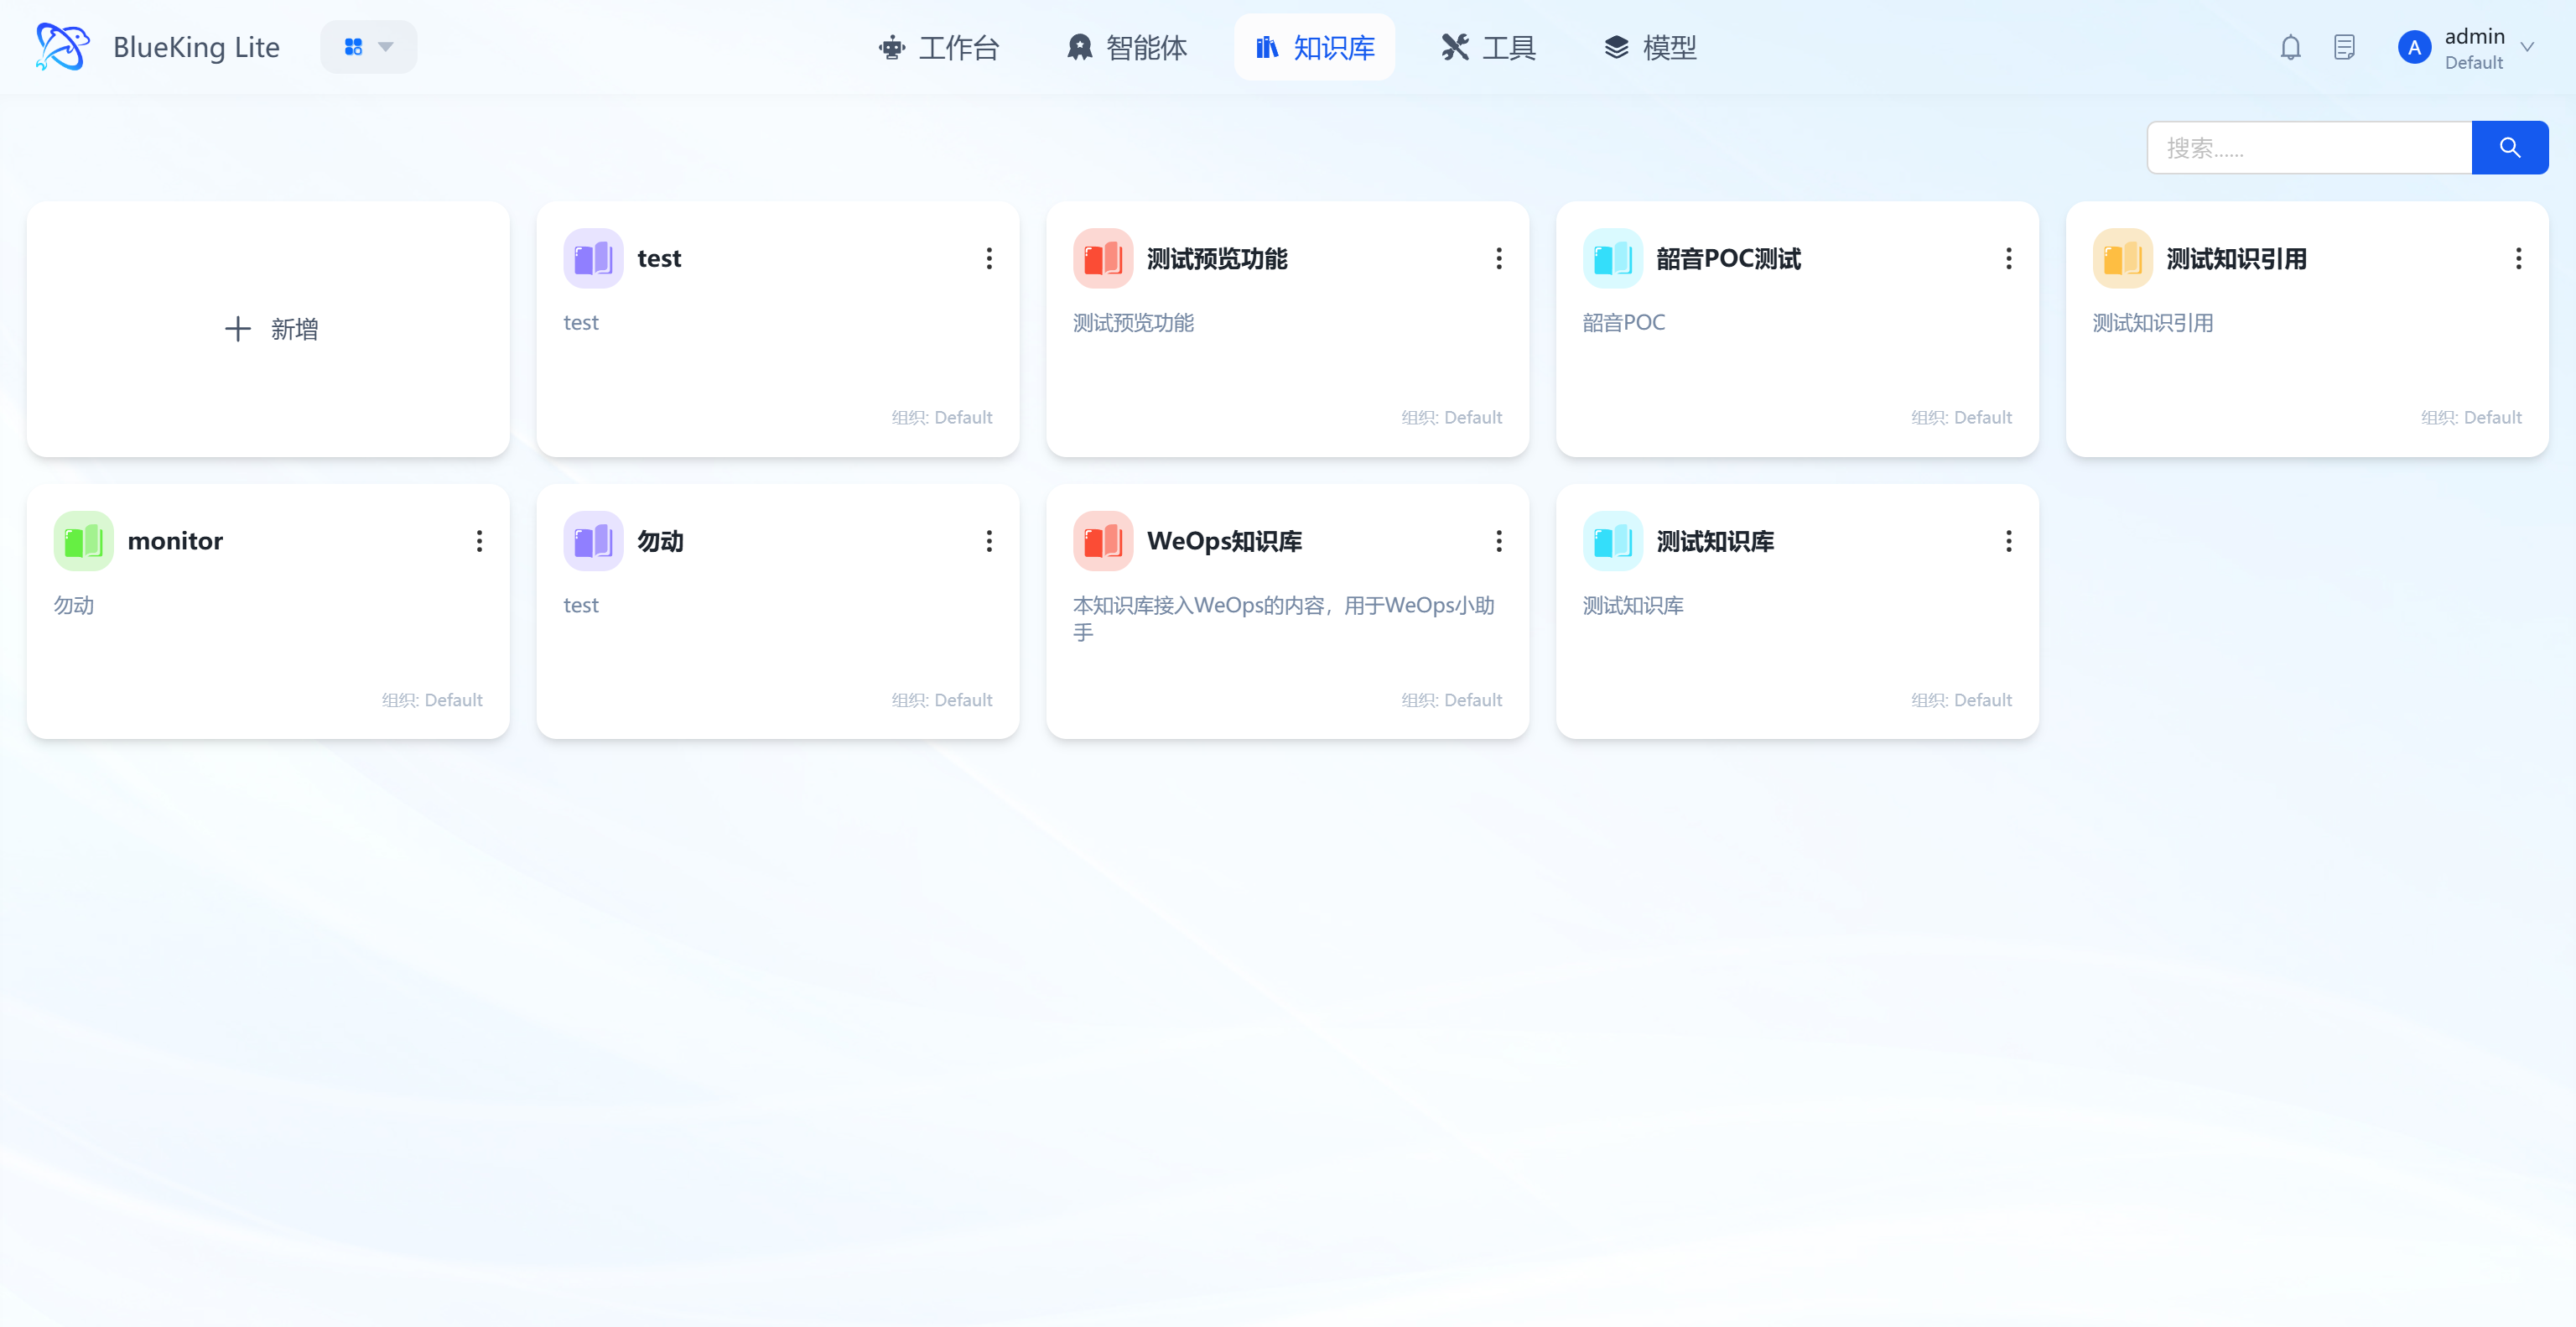Open more options for monitor card
2576x1327 pixels.
point(479,541)
